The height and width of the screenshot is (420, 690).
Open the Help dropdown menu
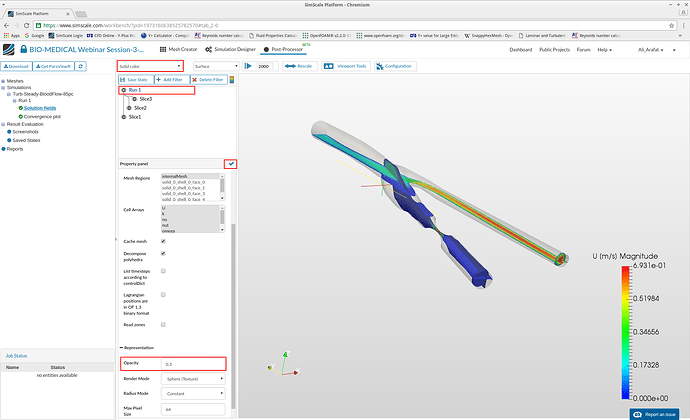pos(605,50)
